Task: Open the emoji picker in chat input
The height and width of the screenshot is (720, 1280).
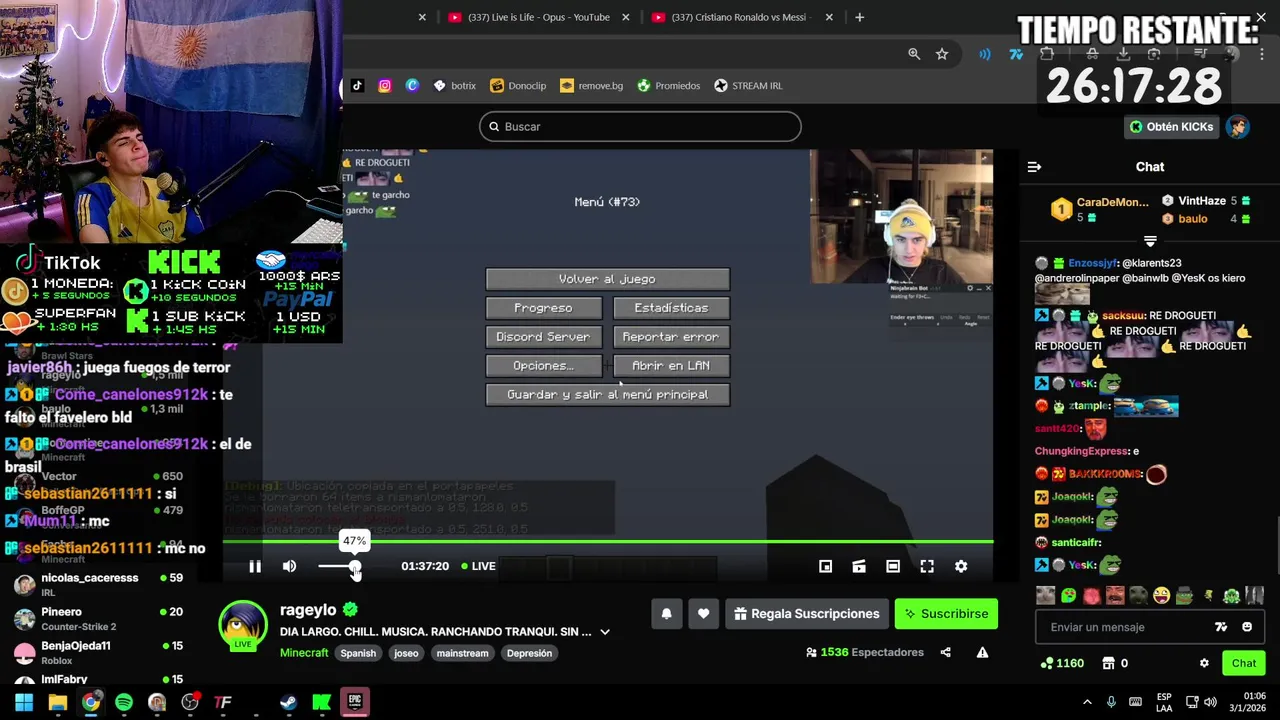Action: pyautogui.click(x=1247, y=627)
